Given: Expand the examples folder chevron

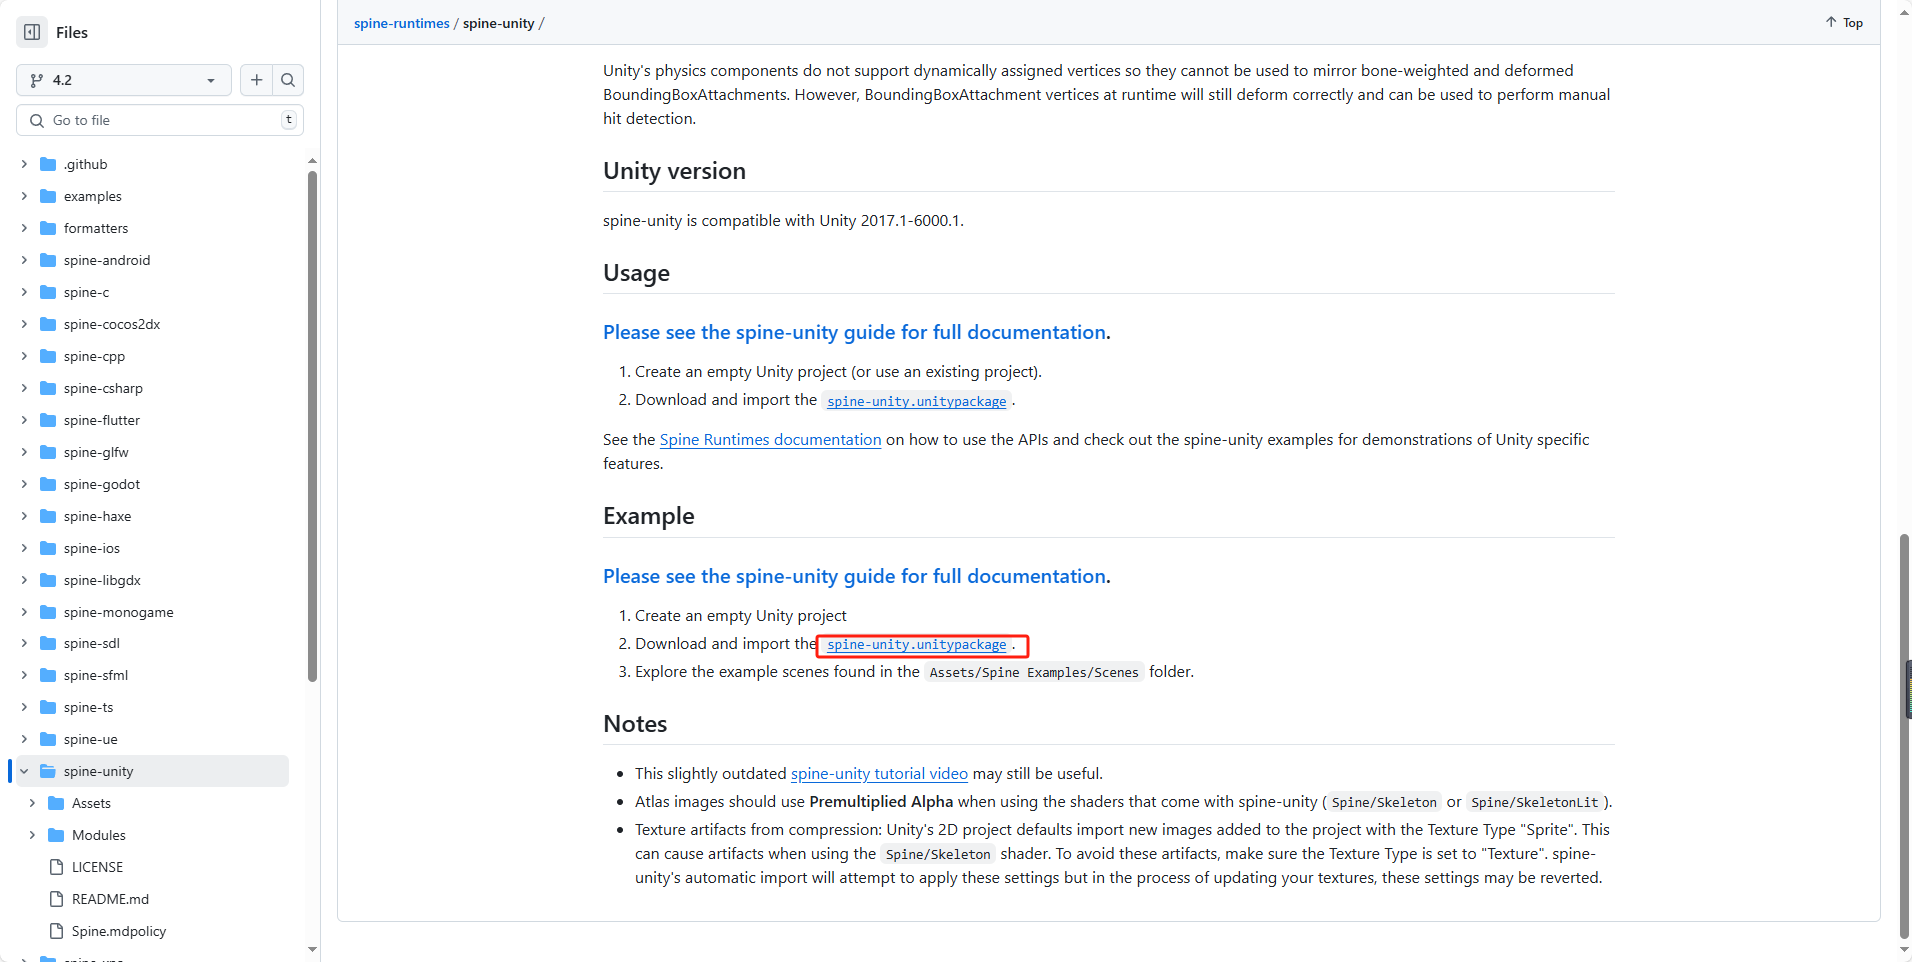Looking at the screenshot, I should coord(24,196).
